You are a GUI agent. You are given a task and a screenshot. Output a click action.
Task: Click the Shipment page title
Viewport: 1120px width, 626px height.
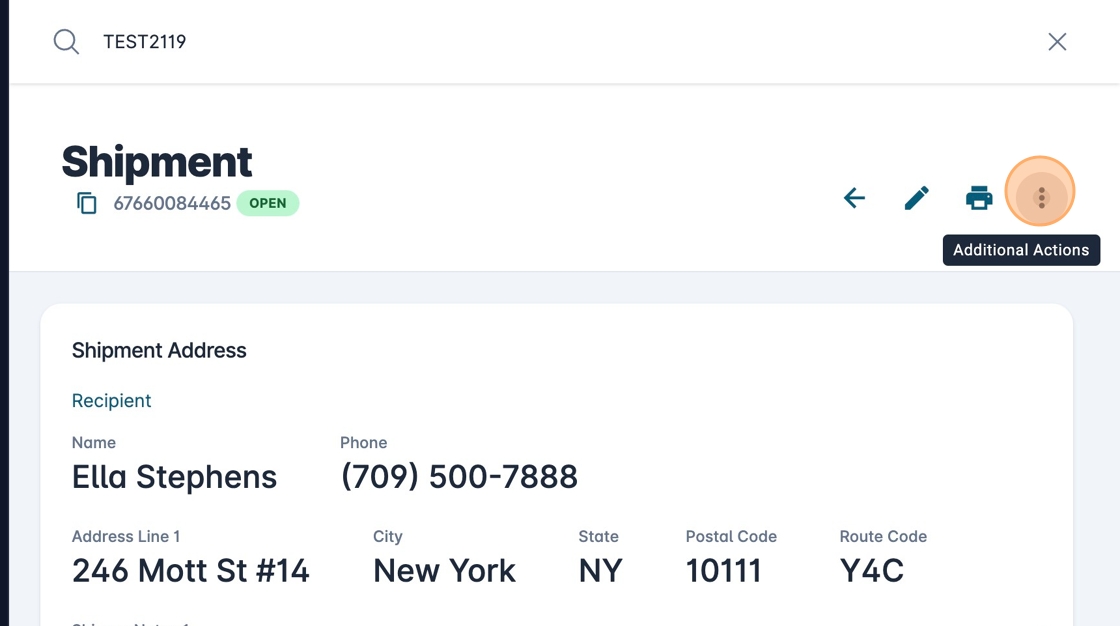pyautogui.click(x=157, y=162)
